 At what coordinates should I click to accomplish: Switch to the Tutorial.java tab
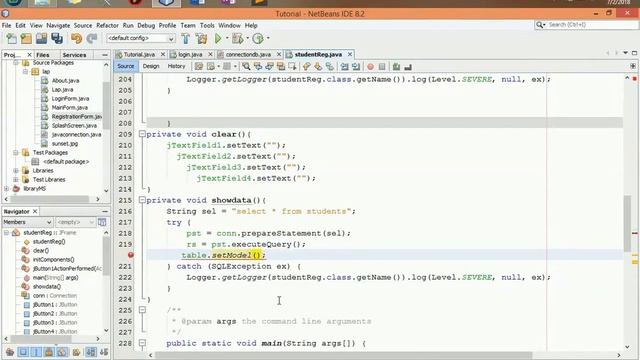pos(139,54)
